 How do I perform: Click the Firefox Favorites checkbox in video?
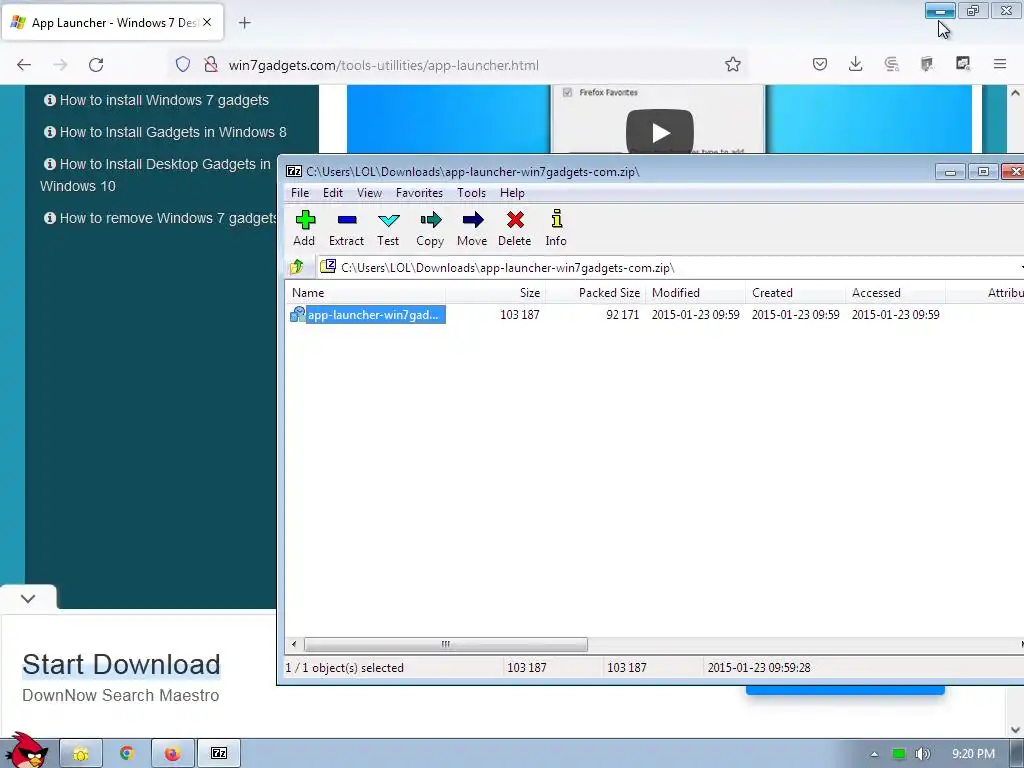(x=568, y=93)
